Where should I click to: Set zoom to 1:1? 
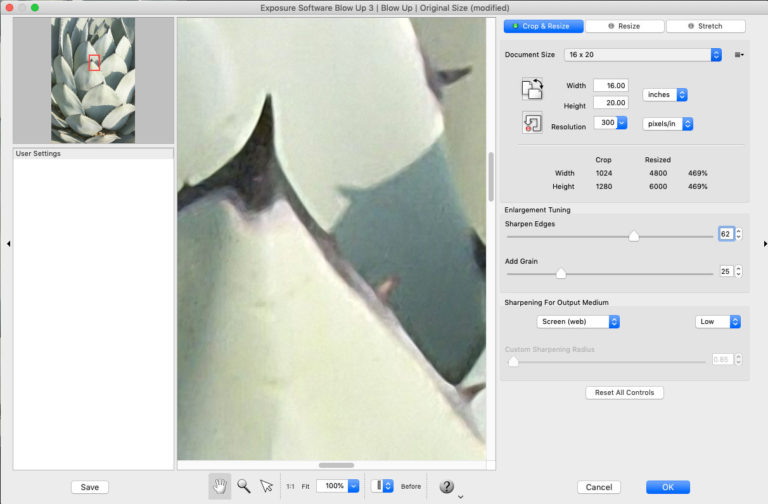coord(290,486)
